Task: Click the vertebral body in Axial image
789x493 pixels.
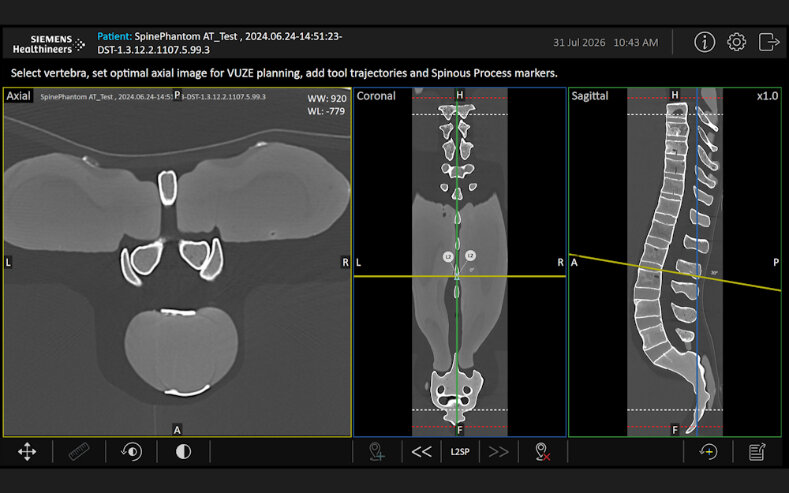Action: click(x=181, y=351)
